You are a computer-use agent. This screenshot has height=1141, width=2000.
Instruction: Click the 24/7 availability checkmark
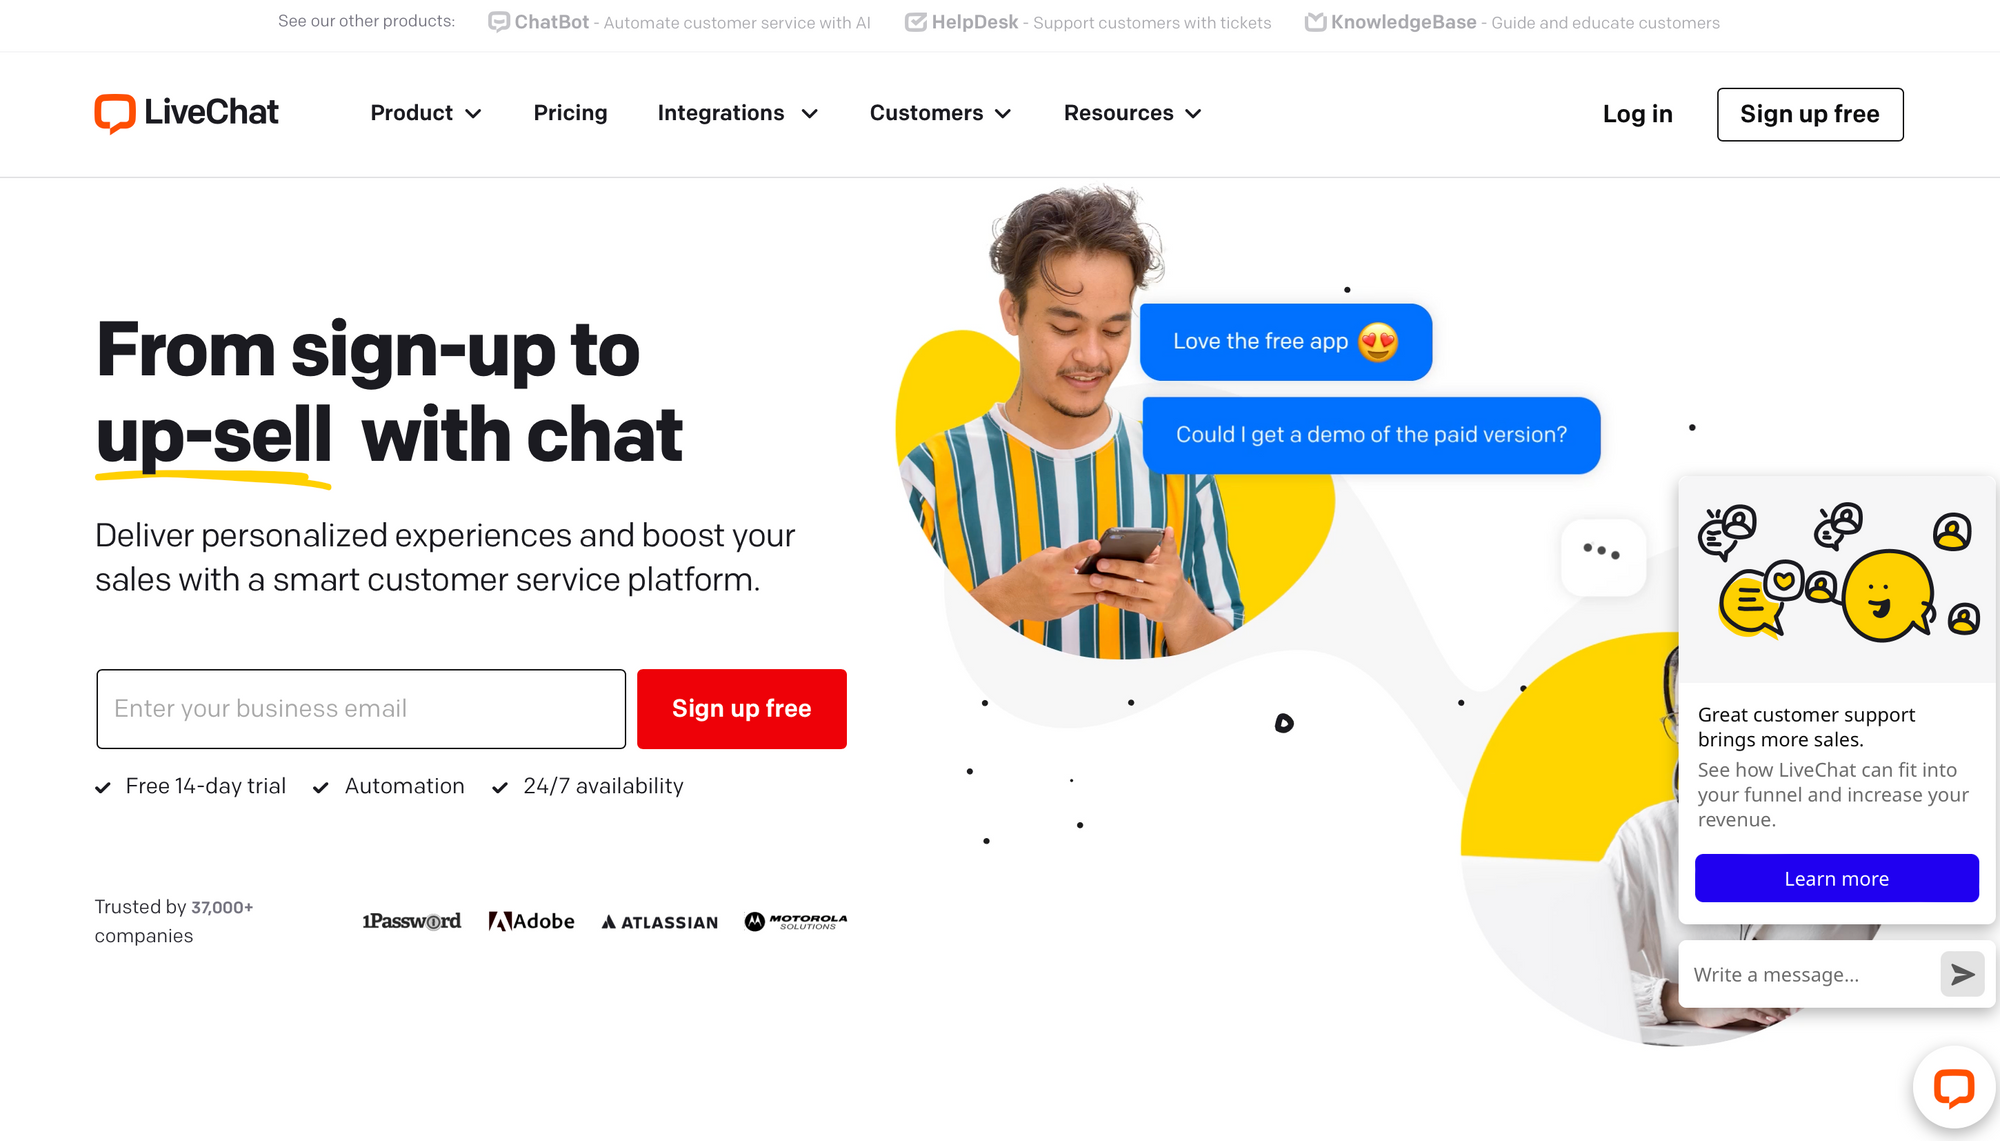[x=500, y=787]
